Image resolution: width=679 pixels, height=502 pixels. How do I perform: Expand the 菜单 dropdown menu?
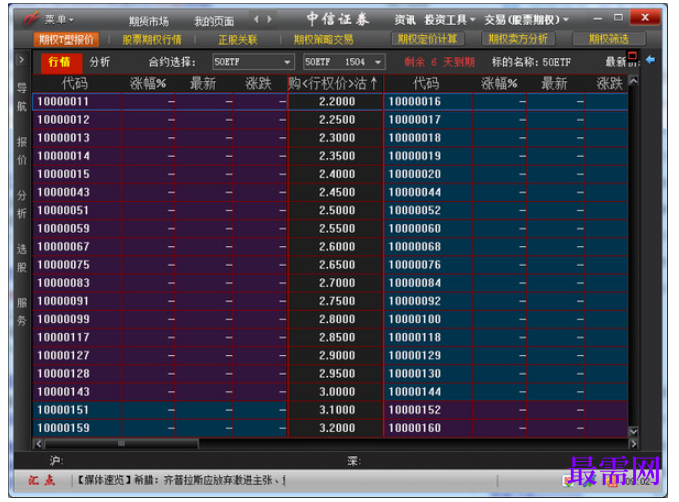coord(59,19)
